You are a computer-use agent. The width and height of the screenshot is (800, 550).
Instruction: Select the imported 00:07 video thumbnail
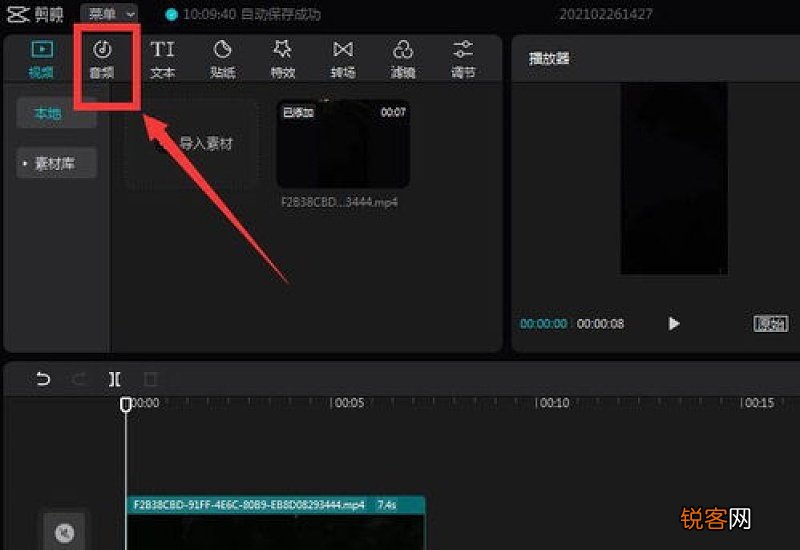(x=343, y=144)
